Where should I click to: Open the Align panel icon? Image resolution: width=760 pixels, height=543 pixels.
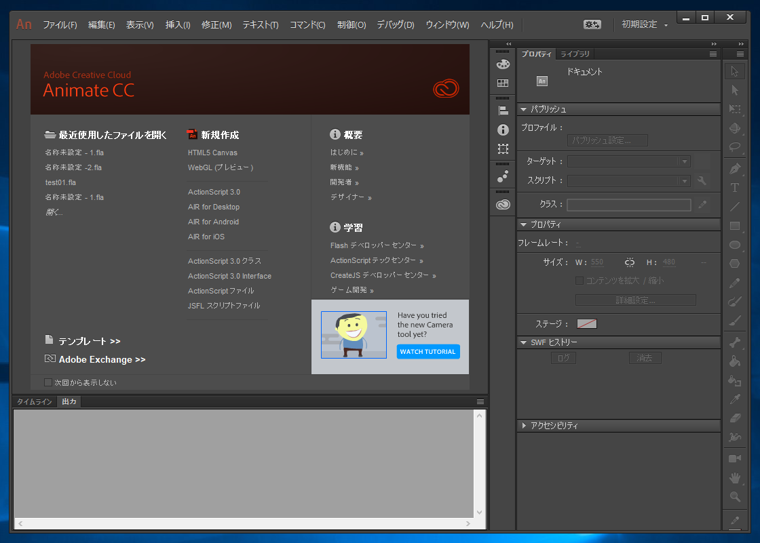point(503,111)
